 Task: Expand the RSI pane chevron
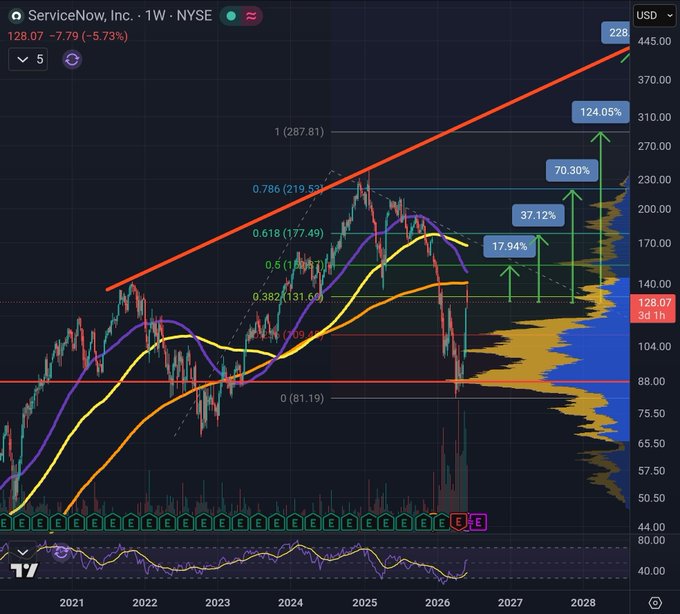click(x=23, y=552)
